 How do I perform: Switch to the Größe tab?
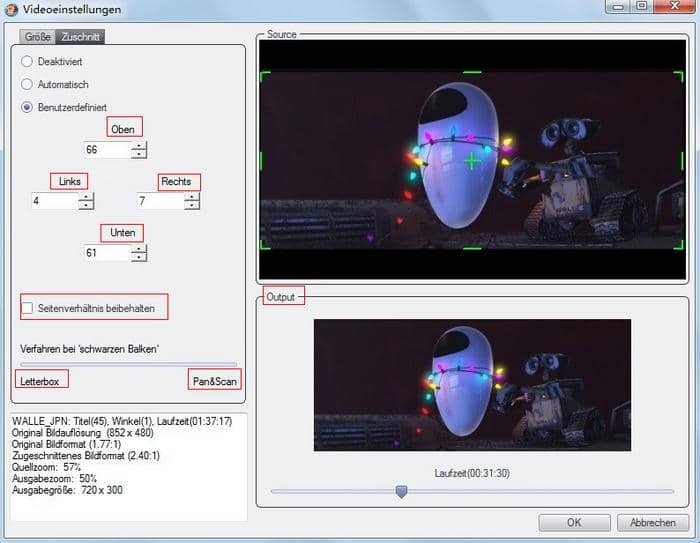[37, 37]
